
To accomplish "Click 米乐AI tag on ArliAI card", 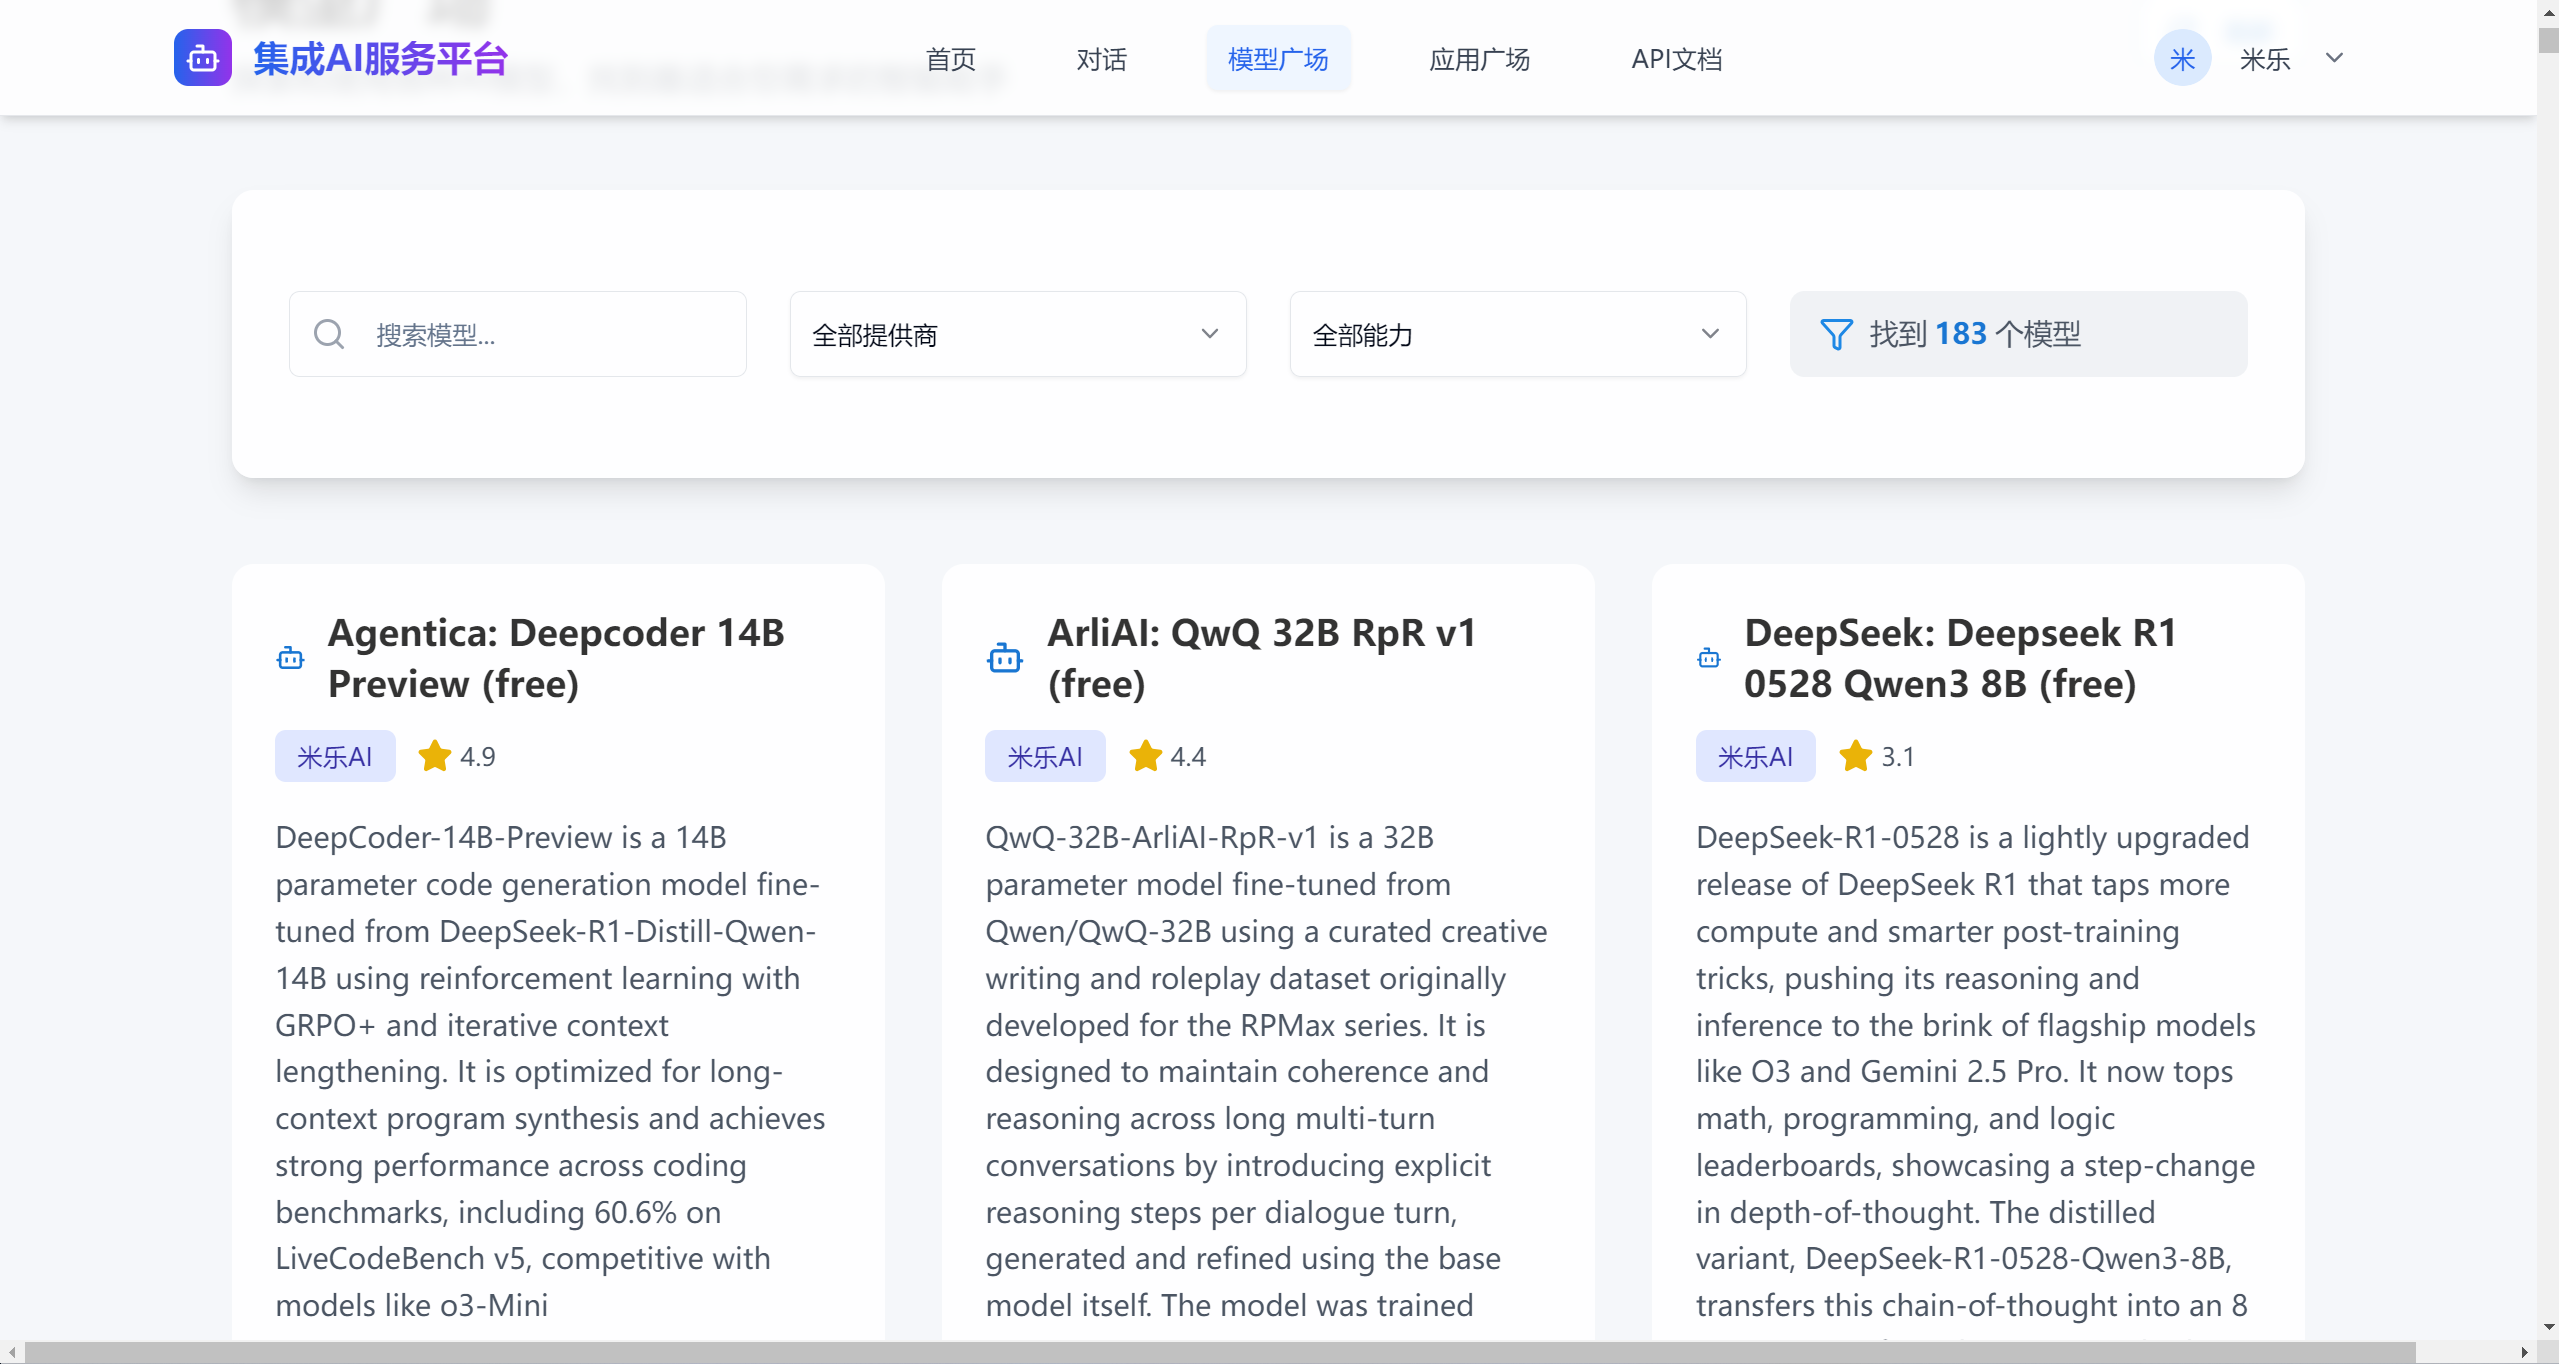I will coord(1045,756).
